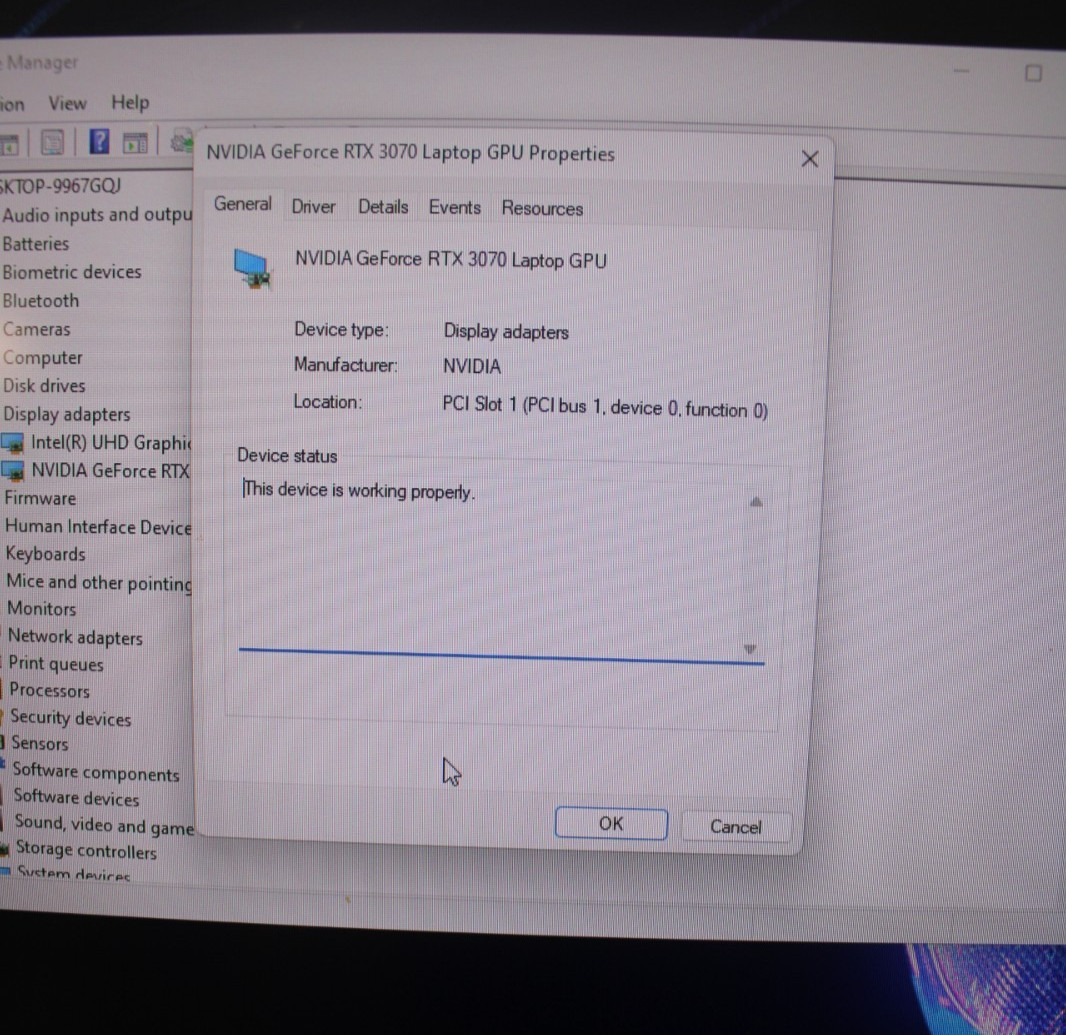Confirm with the OK button
This screenshot has height=1035, width=1066.
click(x=611, y=824)
